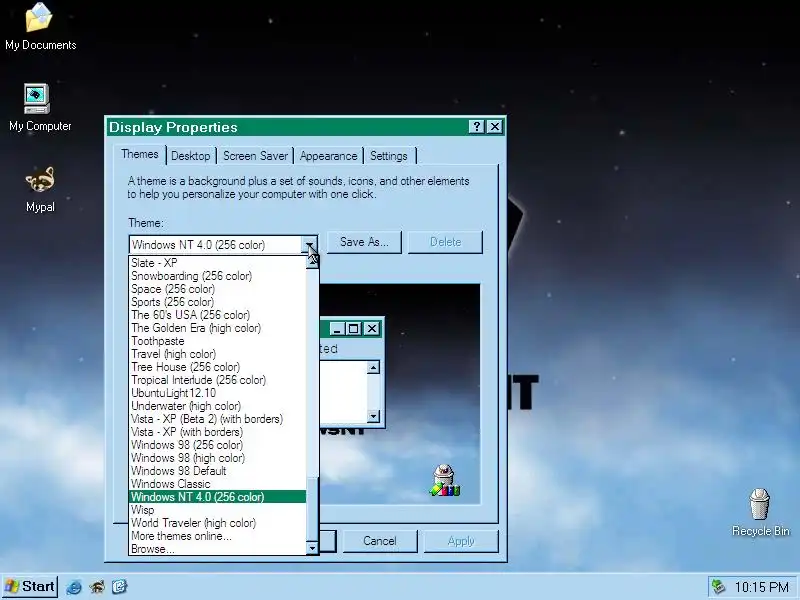Choose Slate - XP theme
The image size is (800, 600).
pos(217,263)
